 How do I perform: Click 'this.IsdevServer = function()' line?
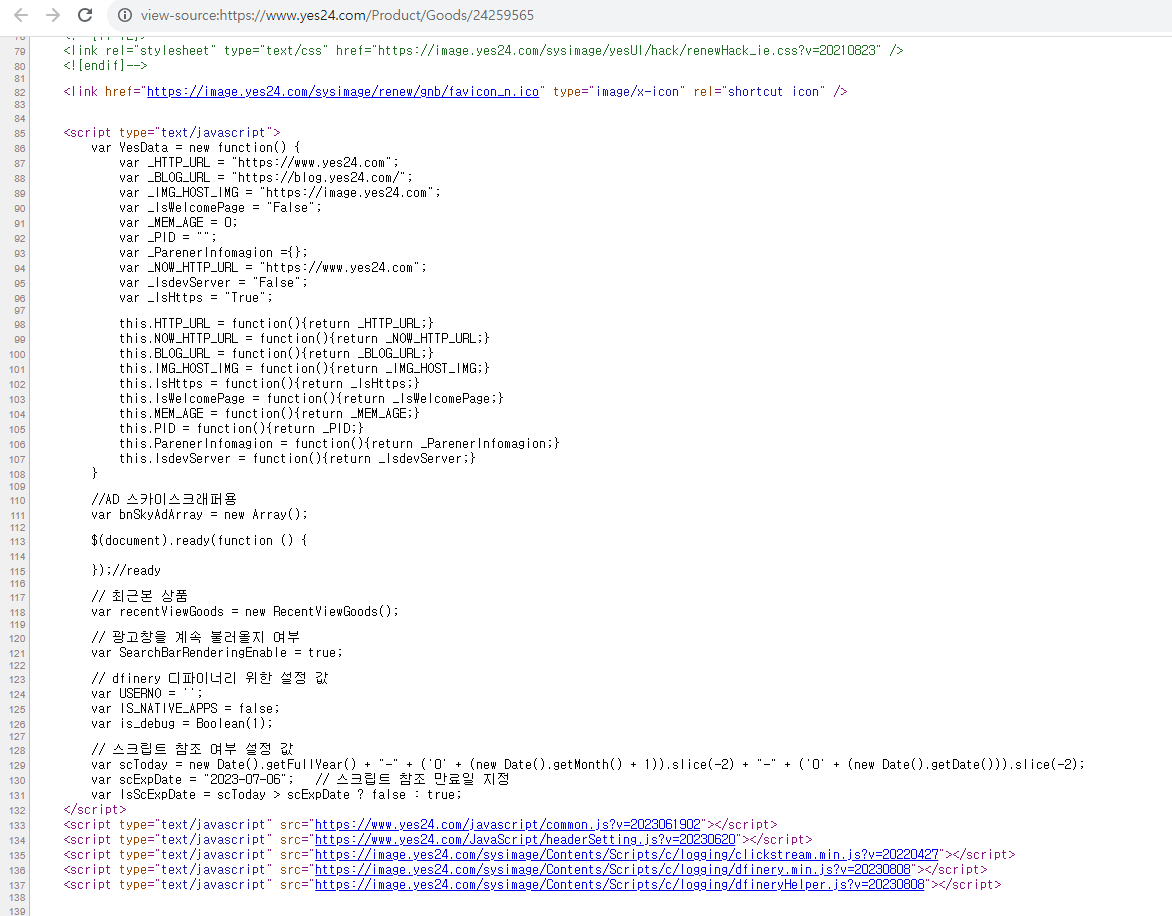pyautogui.click(x=297, y=458)
